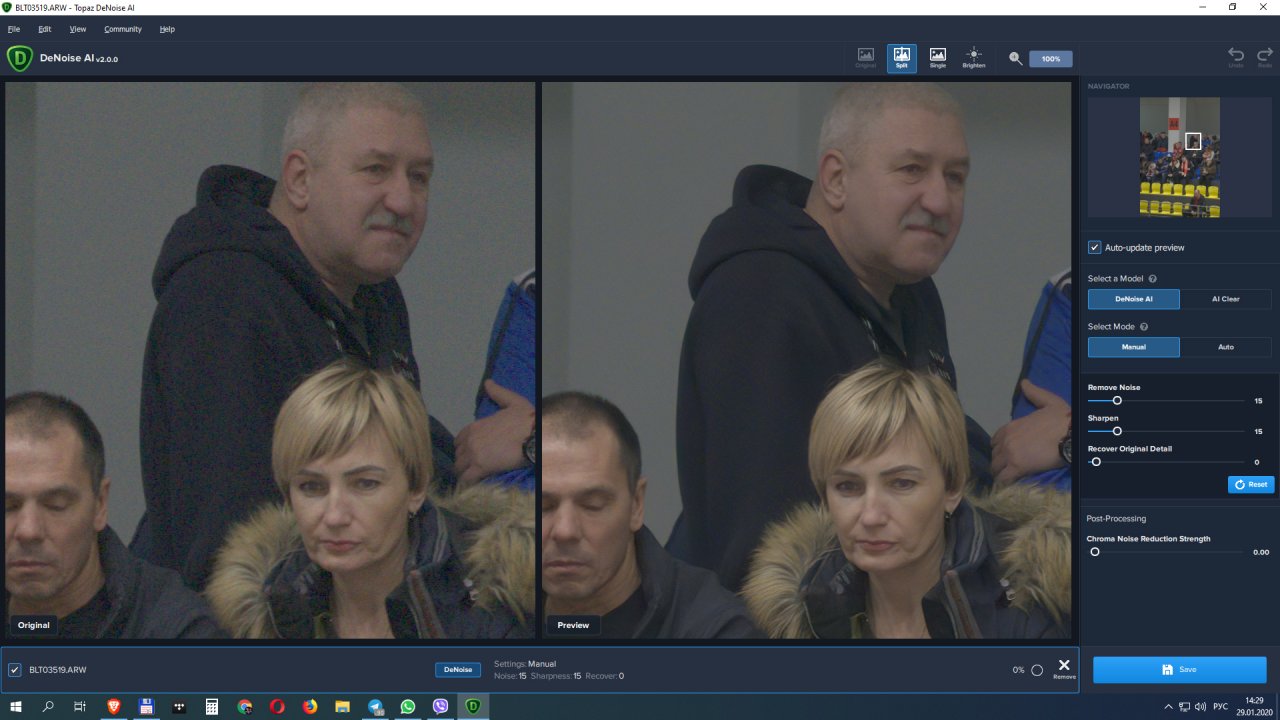
Task: Click the help icon next to Select a Model
Action: [x=1153, y=279]
